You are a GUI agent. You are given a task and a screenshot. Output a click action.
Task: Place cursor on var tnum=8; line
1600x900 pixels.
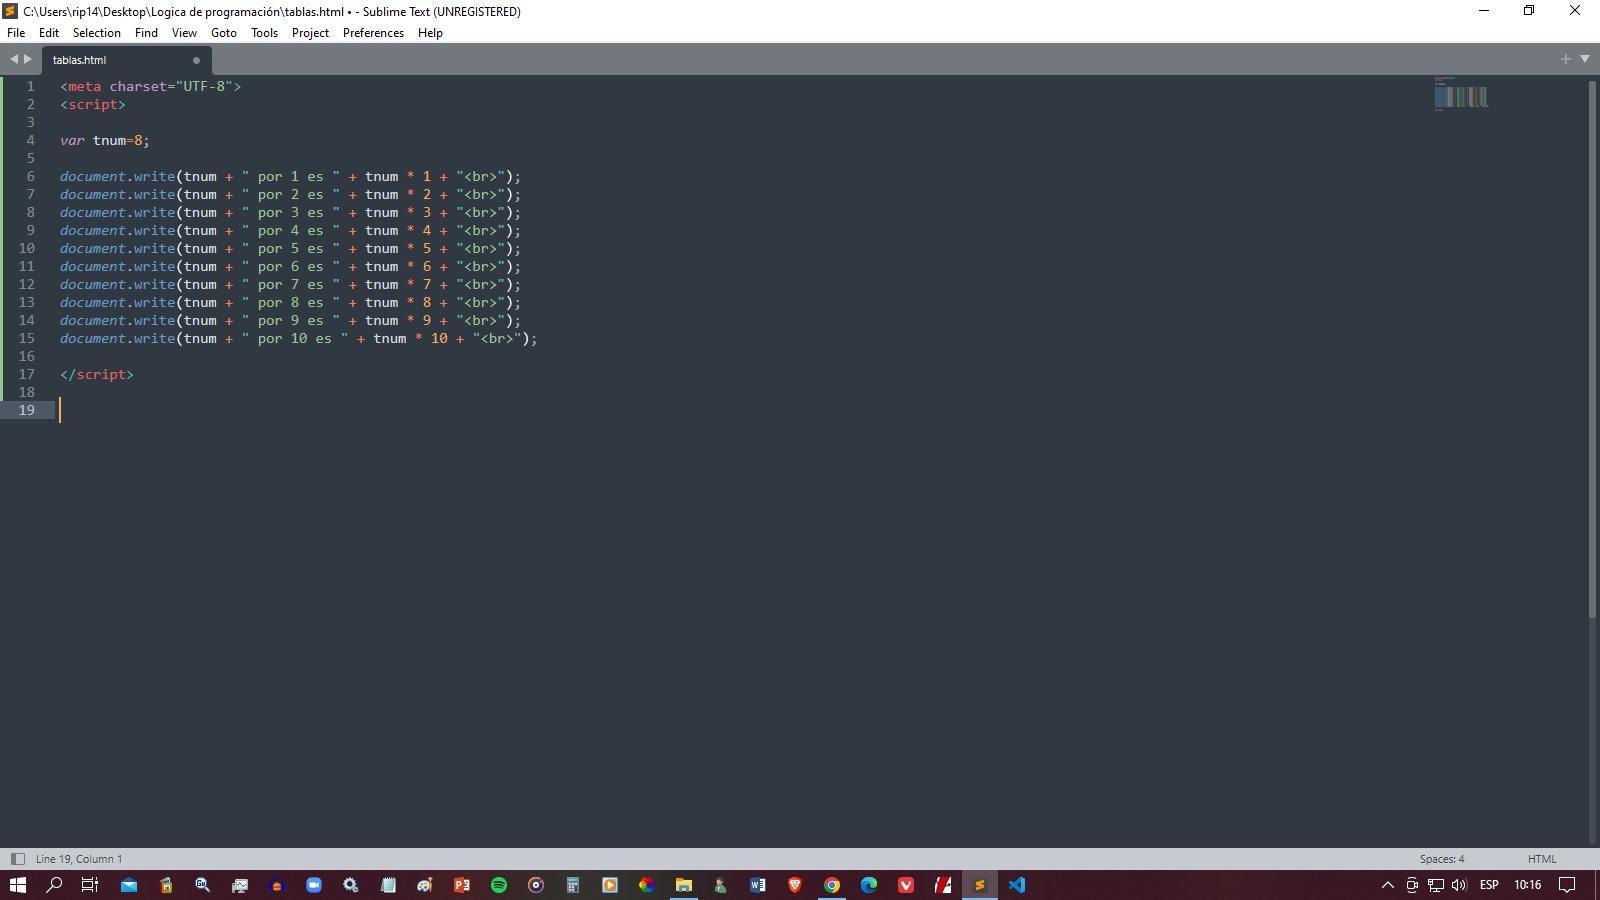(104, 140)
